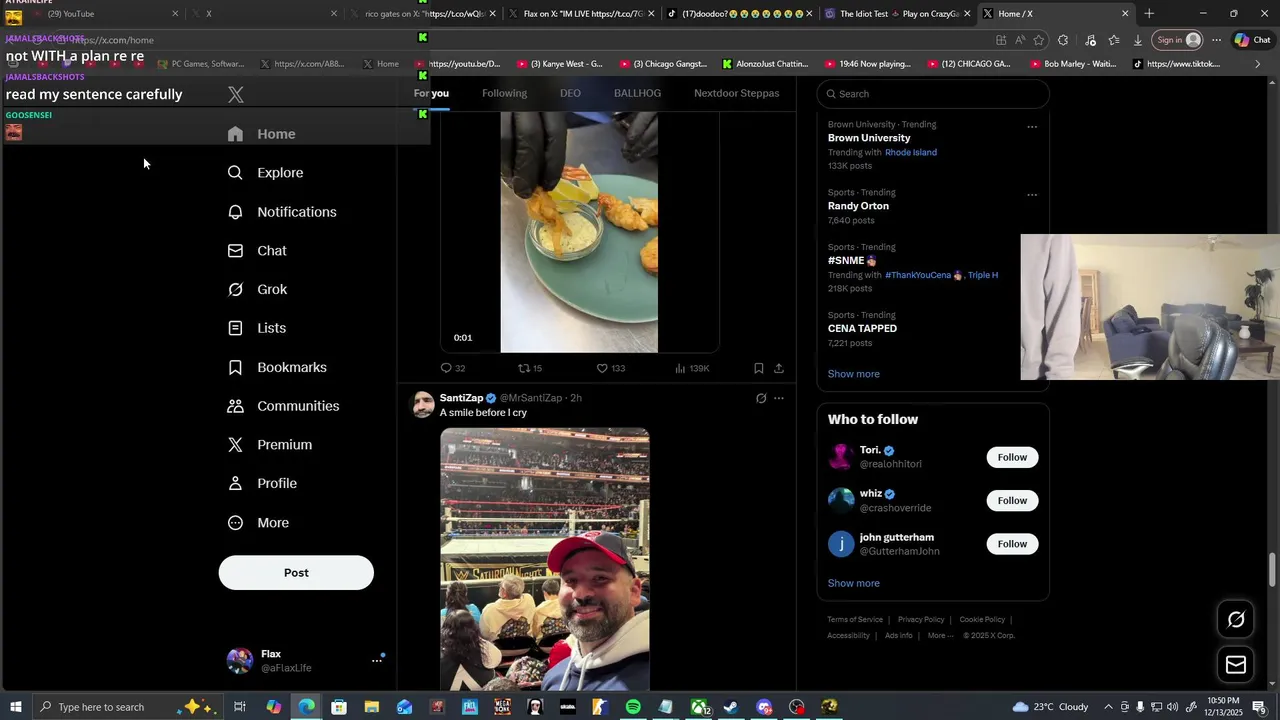Open CENA TAPPED trending topic
The height and width of the screenshot is (720, 1280).
(x=862, y=329)
